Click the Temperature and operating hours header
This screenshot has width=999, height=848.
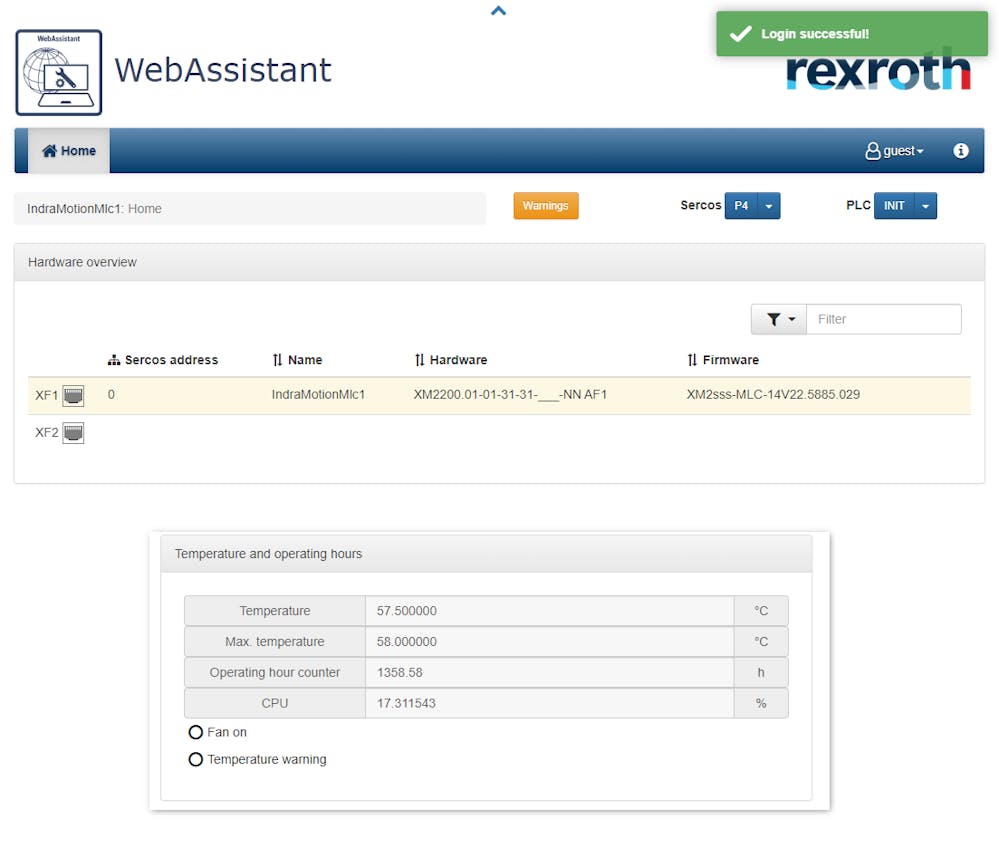[x=486, y=554]
